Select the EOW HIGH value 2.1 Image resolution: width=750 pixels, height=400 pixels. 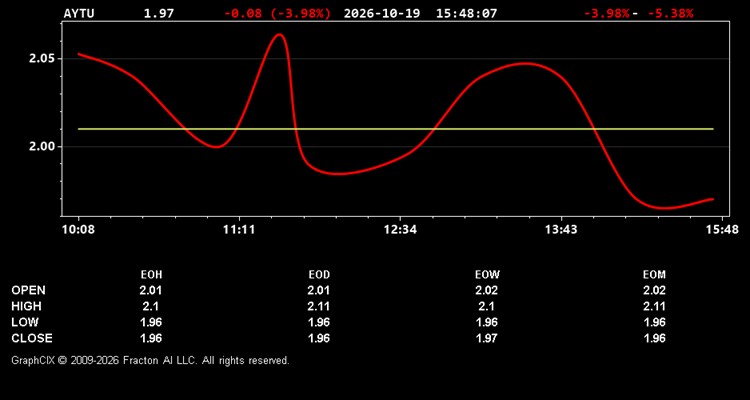pyautogui.click(x=487, y=306)
